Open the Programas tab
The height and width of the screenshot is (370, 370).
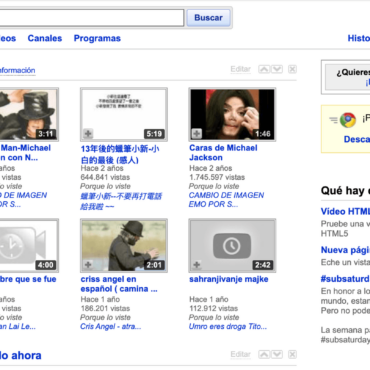coord(97,38)
